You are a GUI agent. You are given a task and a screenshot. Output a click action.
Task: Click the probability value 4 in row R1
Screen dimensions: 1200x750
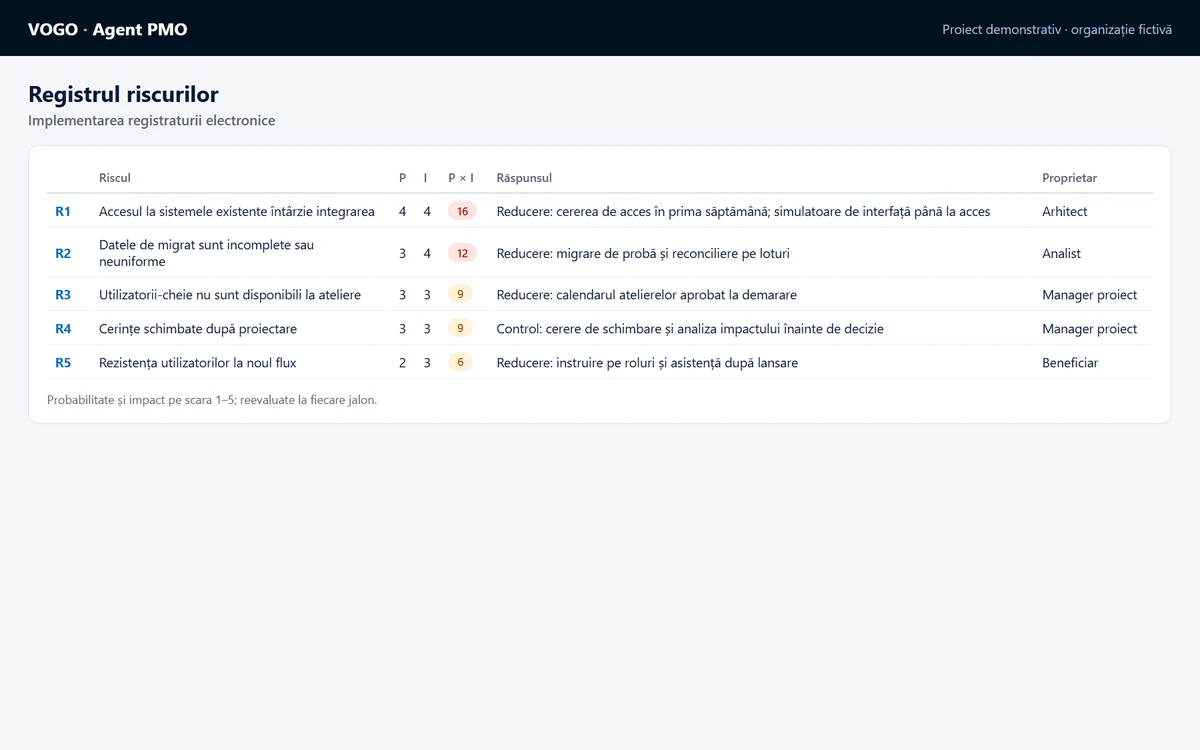tap(403, 212)
